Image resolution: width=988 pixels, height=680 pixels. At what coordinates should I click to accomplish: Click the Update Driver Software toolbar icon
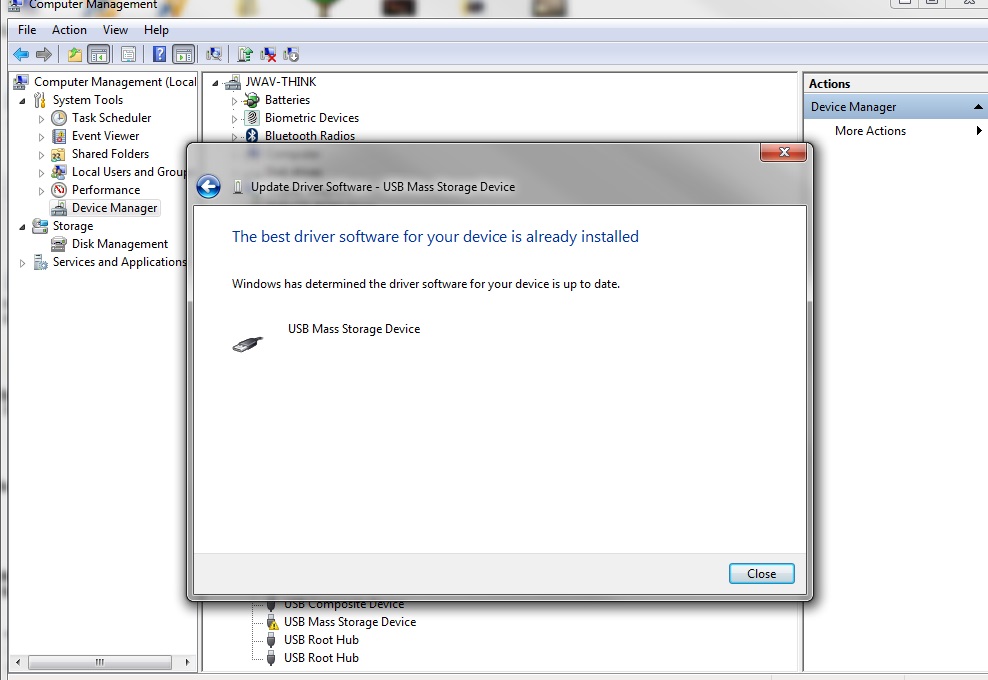tap(245, 54)
